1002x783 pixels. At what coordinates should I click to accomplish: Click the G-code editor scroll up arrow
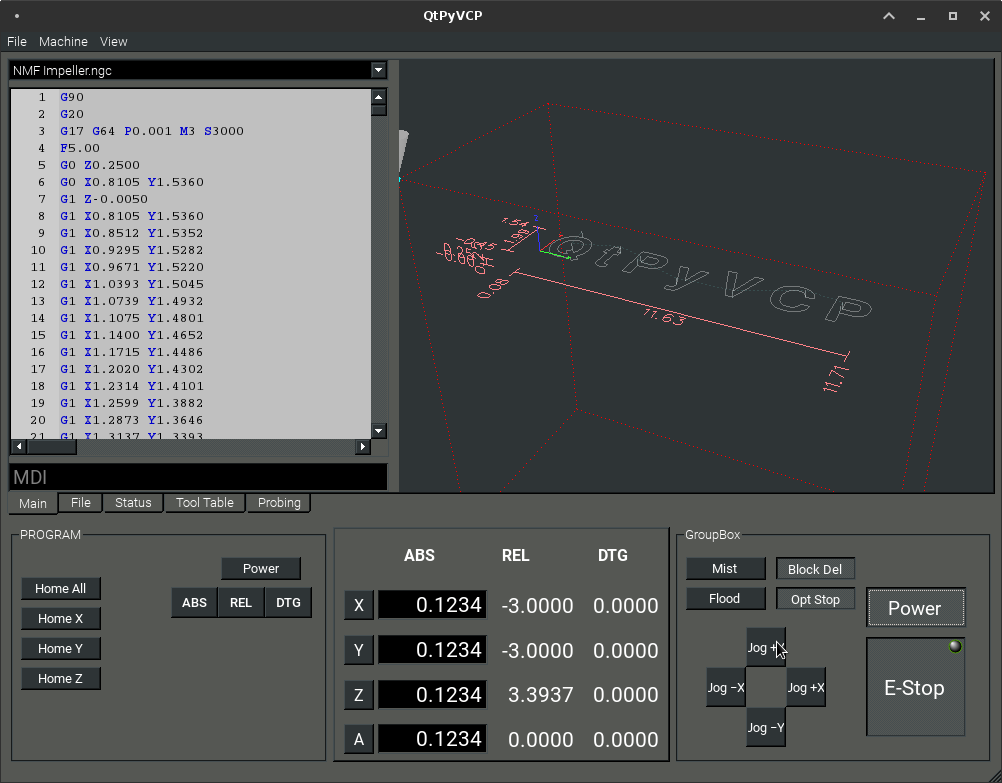pyautogui.click(x=378, y=97)
